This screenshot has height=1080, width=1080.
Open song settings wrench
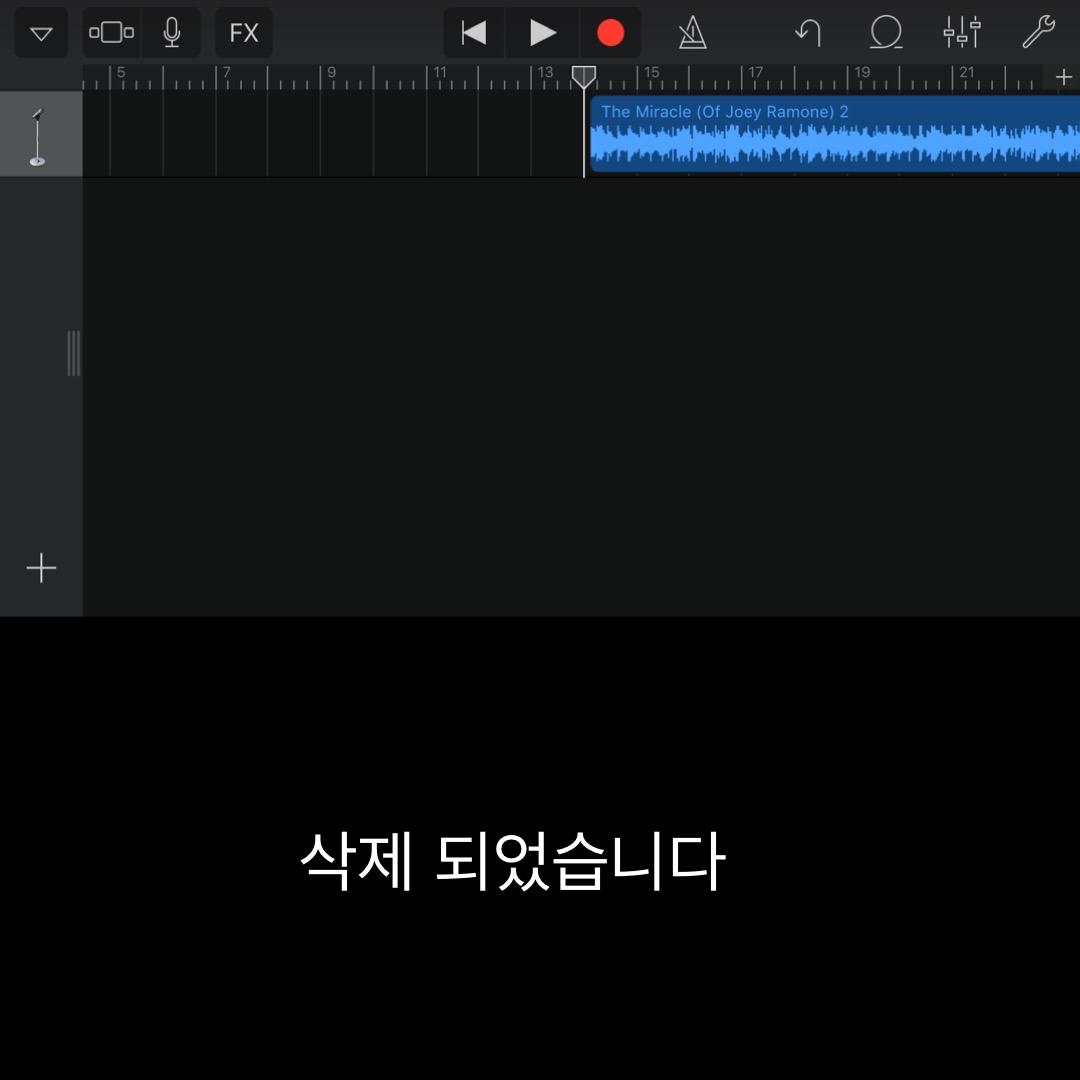[1038, 33]
